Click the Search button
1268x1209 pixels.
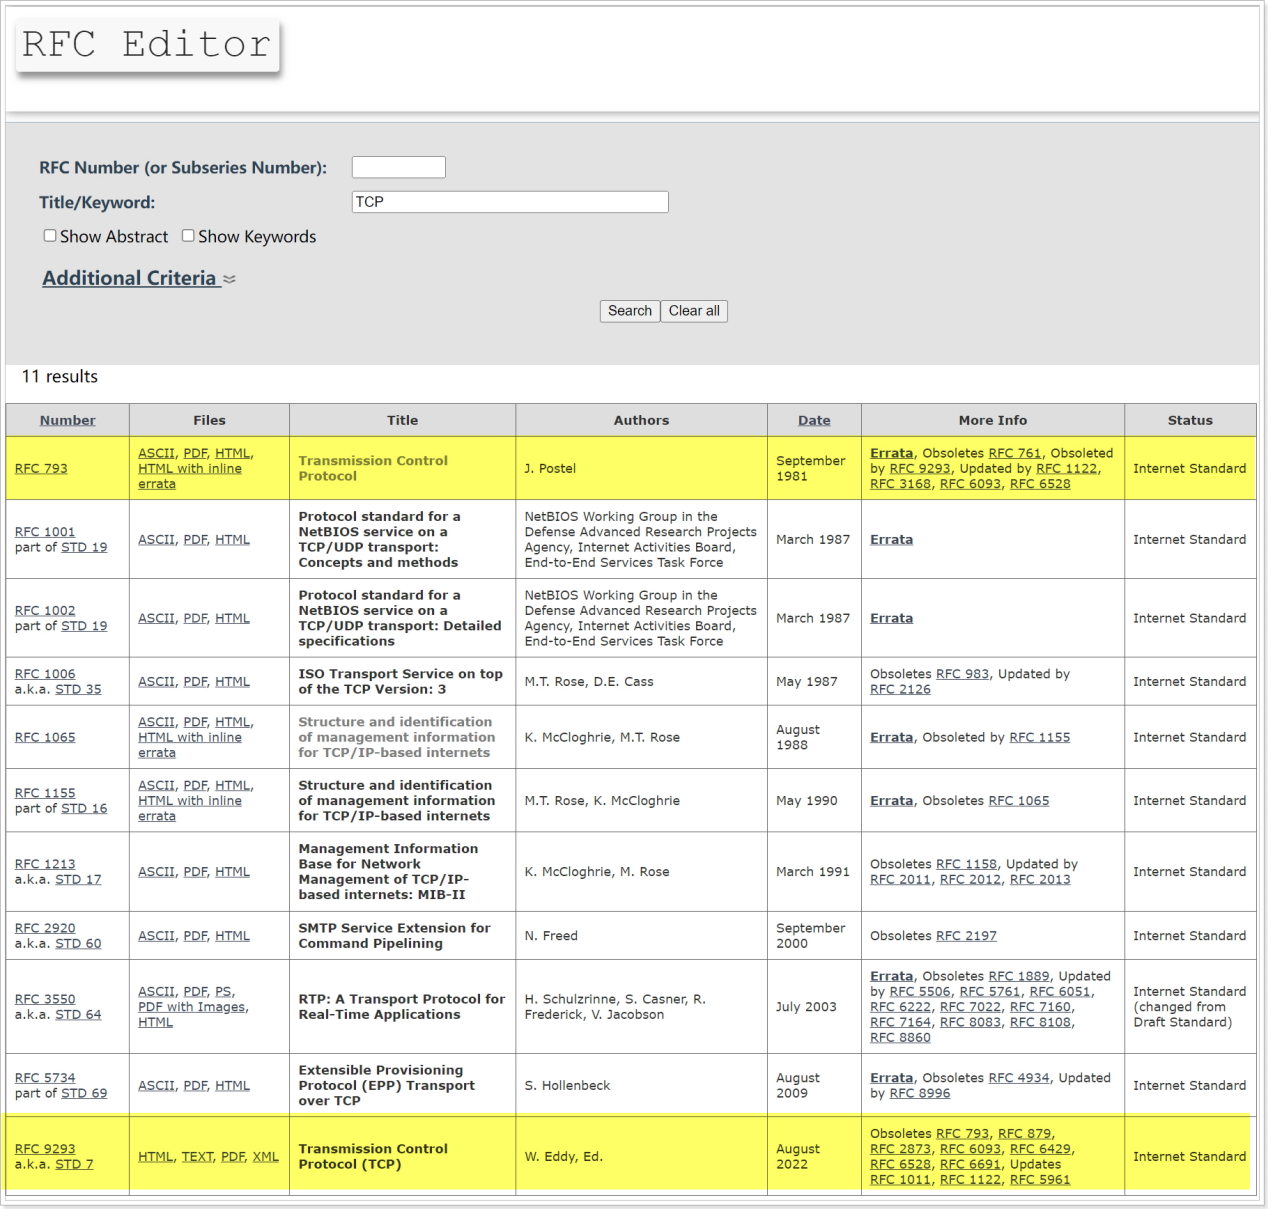(x=630, y=311)
